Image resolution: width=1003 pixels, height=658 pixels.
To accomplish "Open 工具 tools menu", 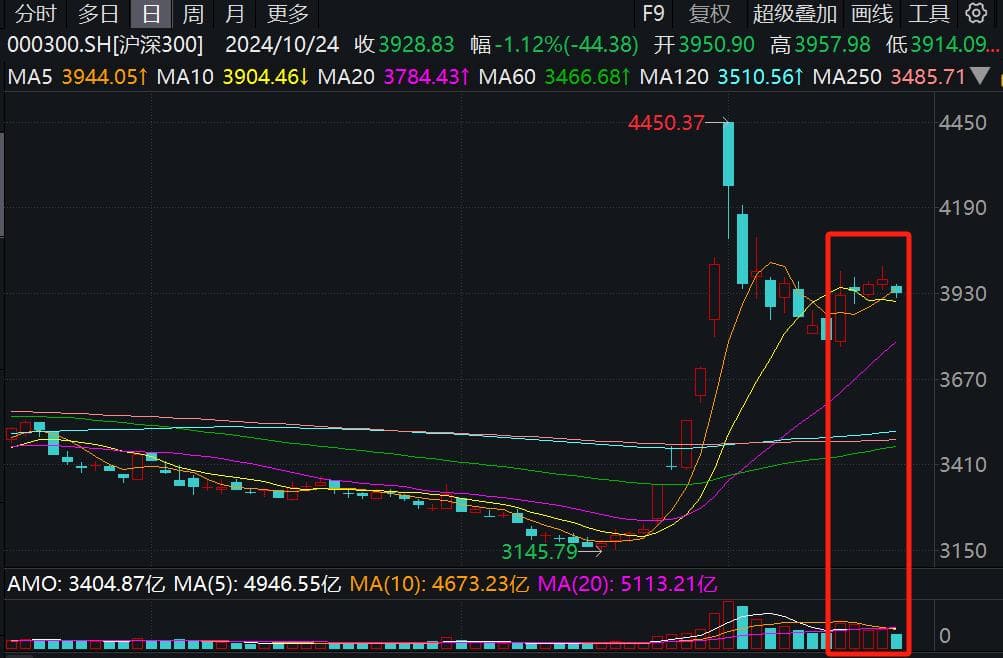I will coord(929,13).
